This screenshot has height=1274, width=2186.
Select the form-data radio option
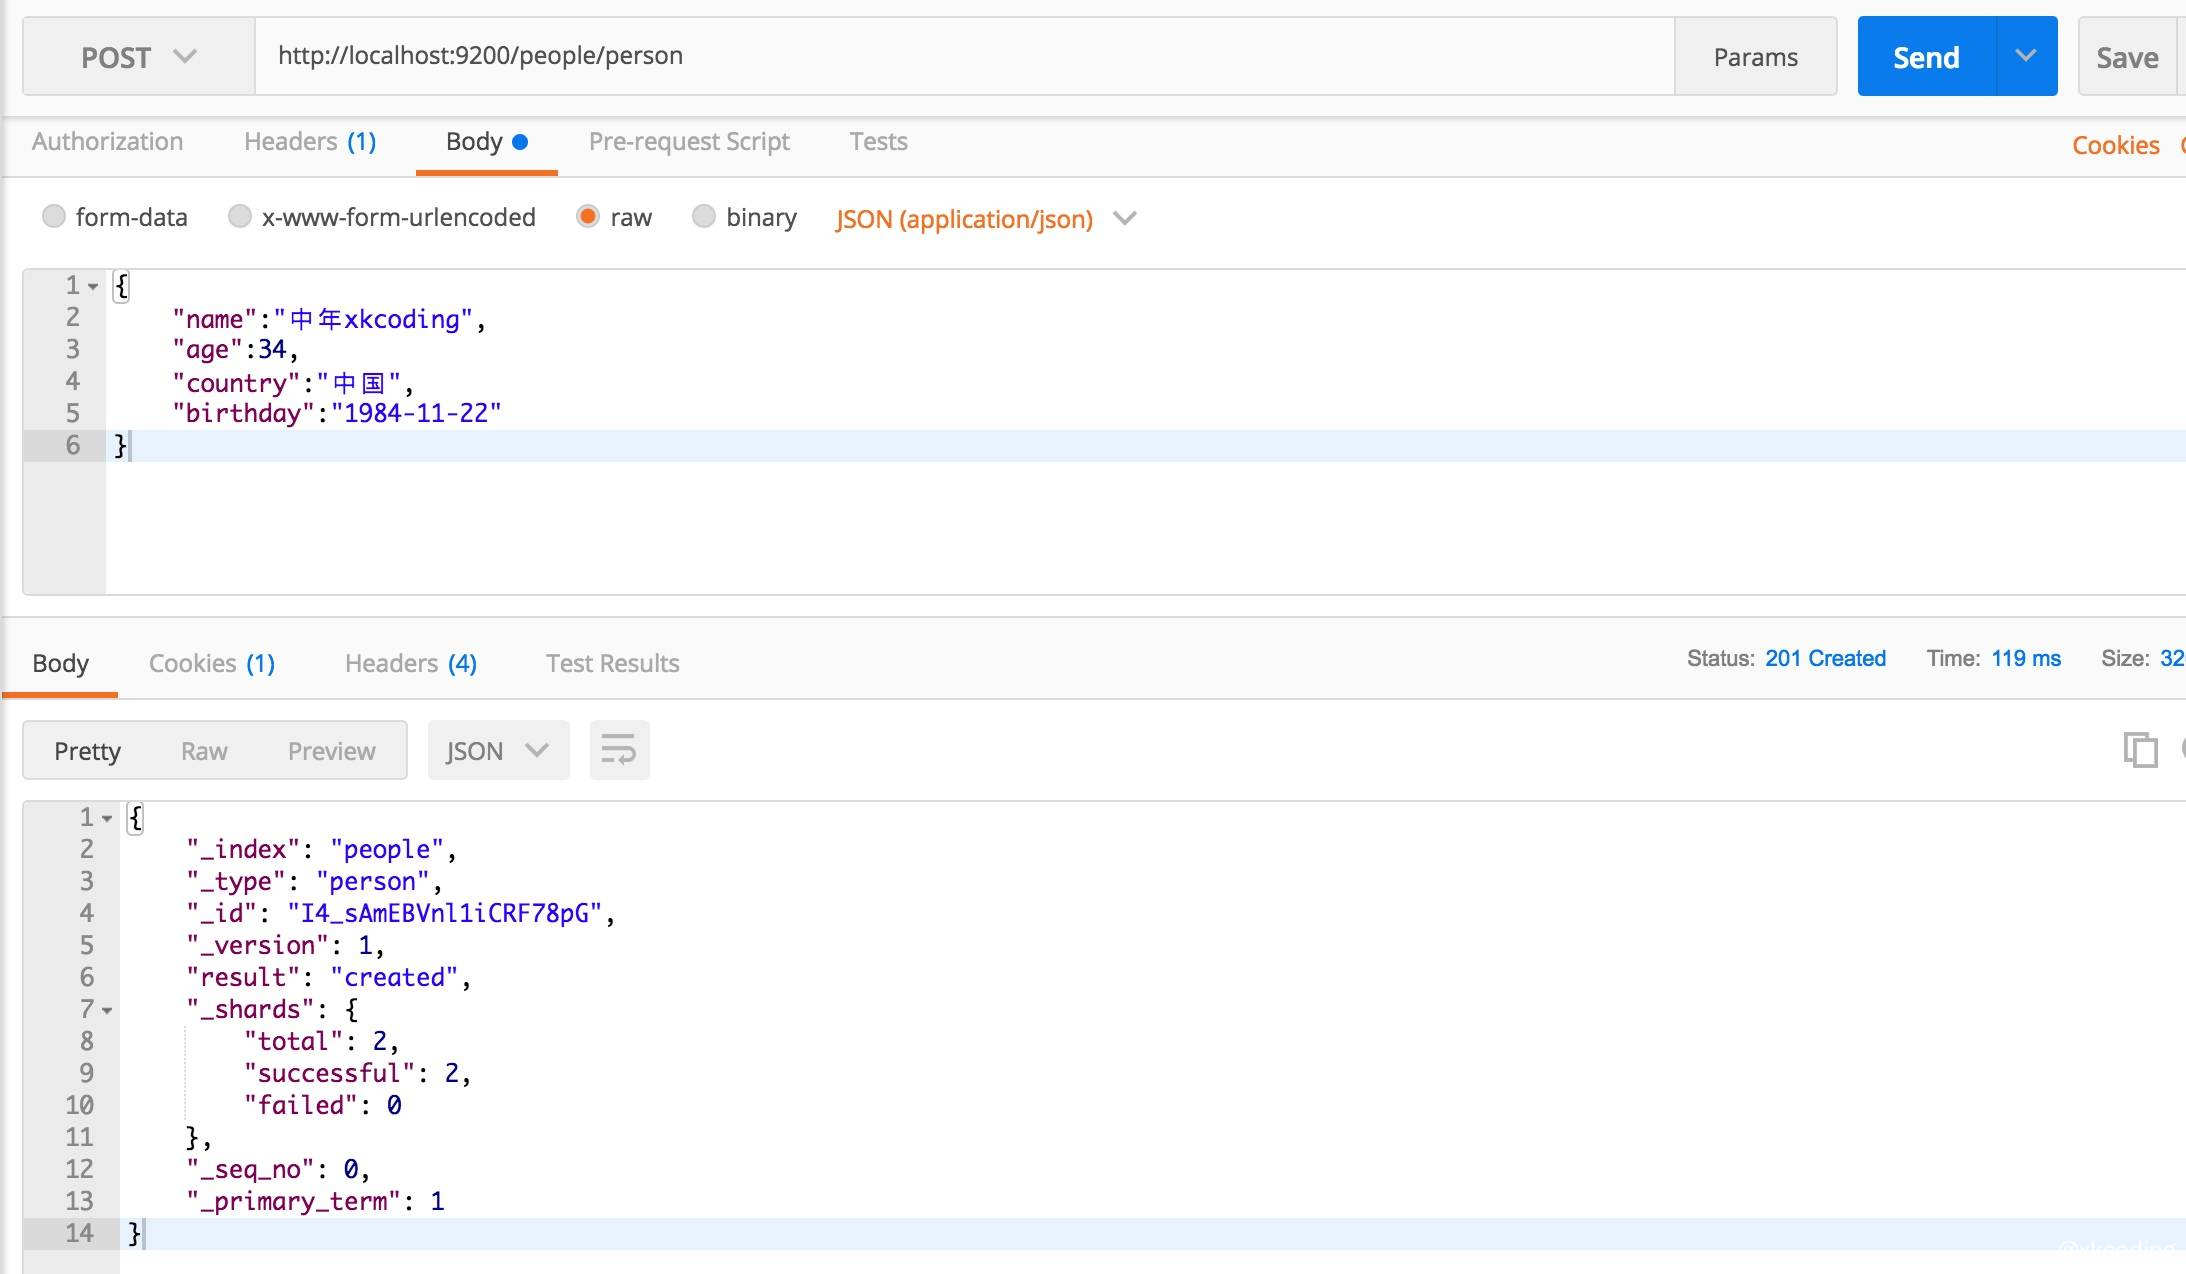click(54, 216)
